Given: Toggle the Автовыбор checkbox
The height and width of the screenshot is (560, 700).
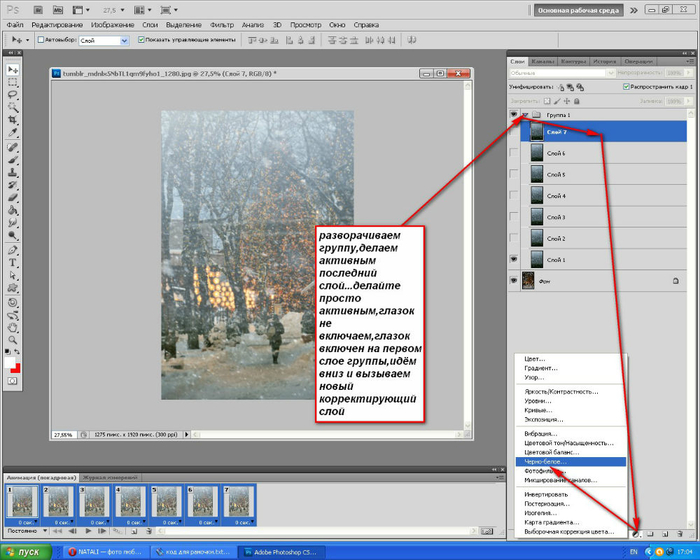Looking at the screenshot, I should click(x=41, y=40).
